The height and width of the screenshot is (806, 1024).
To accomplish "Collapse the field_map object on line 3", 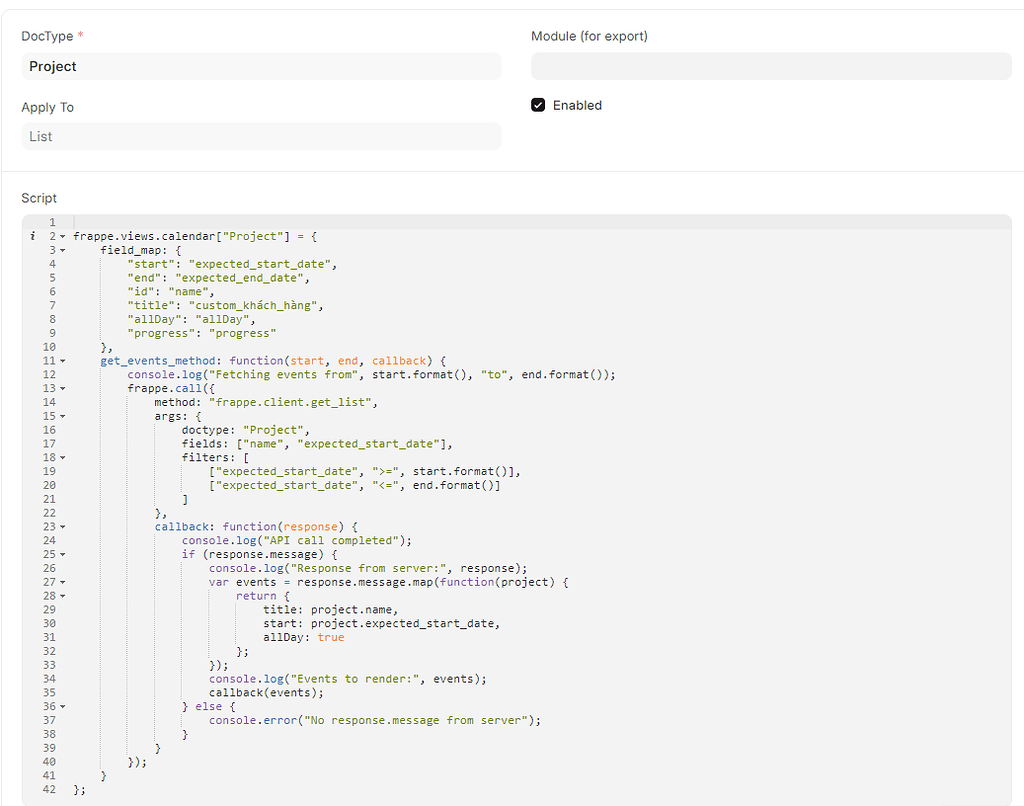I will (x=65, y=250).
